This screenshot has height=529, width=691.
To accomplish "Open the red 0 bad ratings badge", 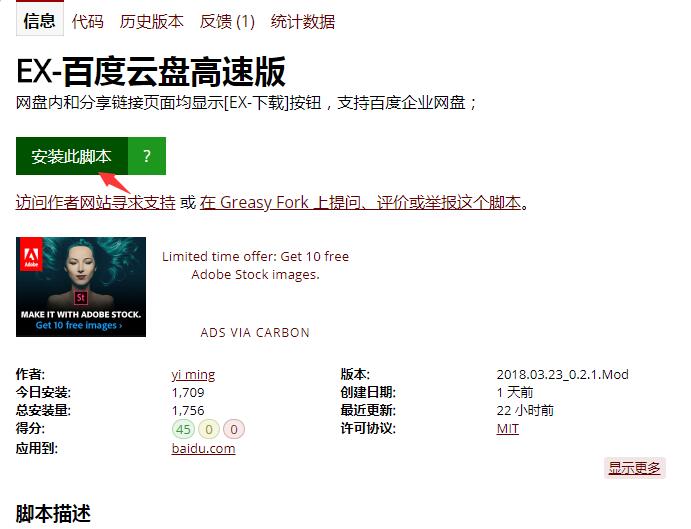I will click(234, 429).
